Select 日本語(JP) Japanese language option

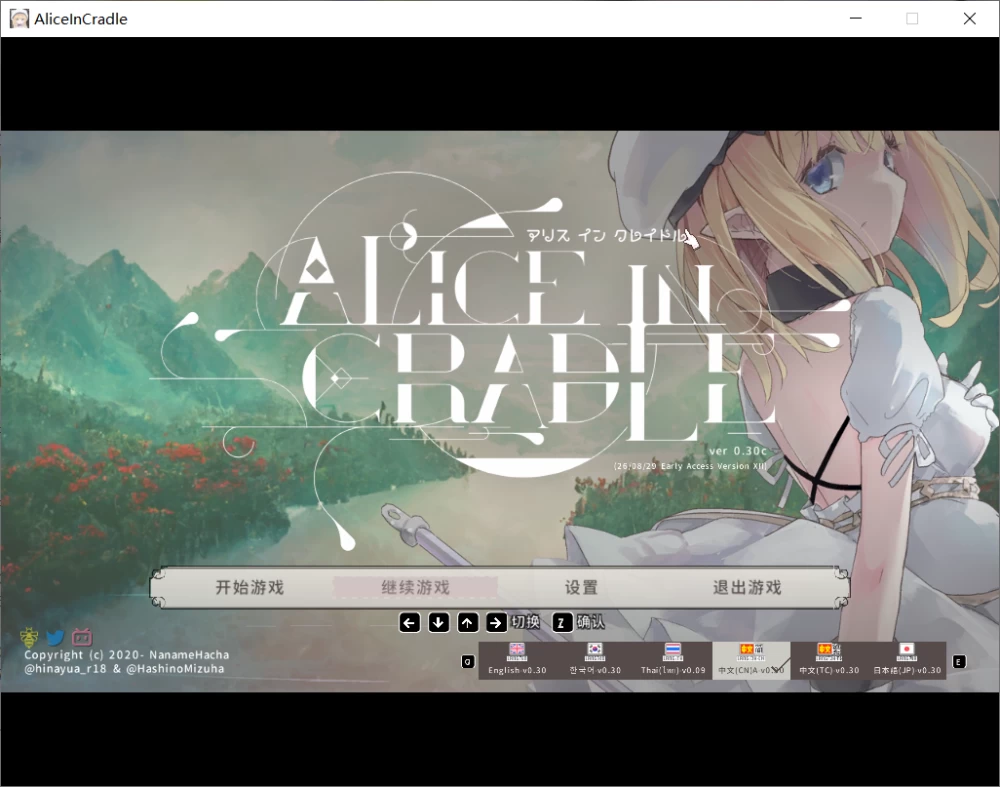tap(907, 660)
